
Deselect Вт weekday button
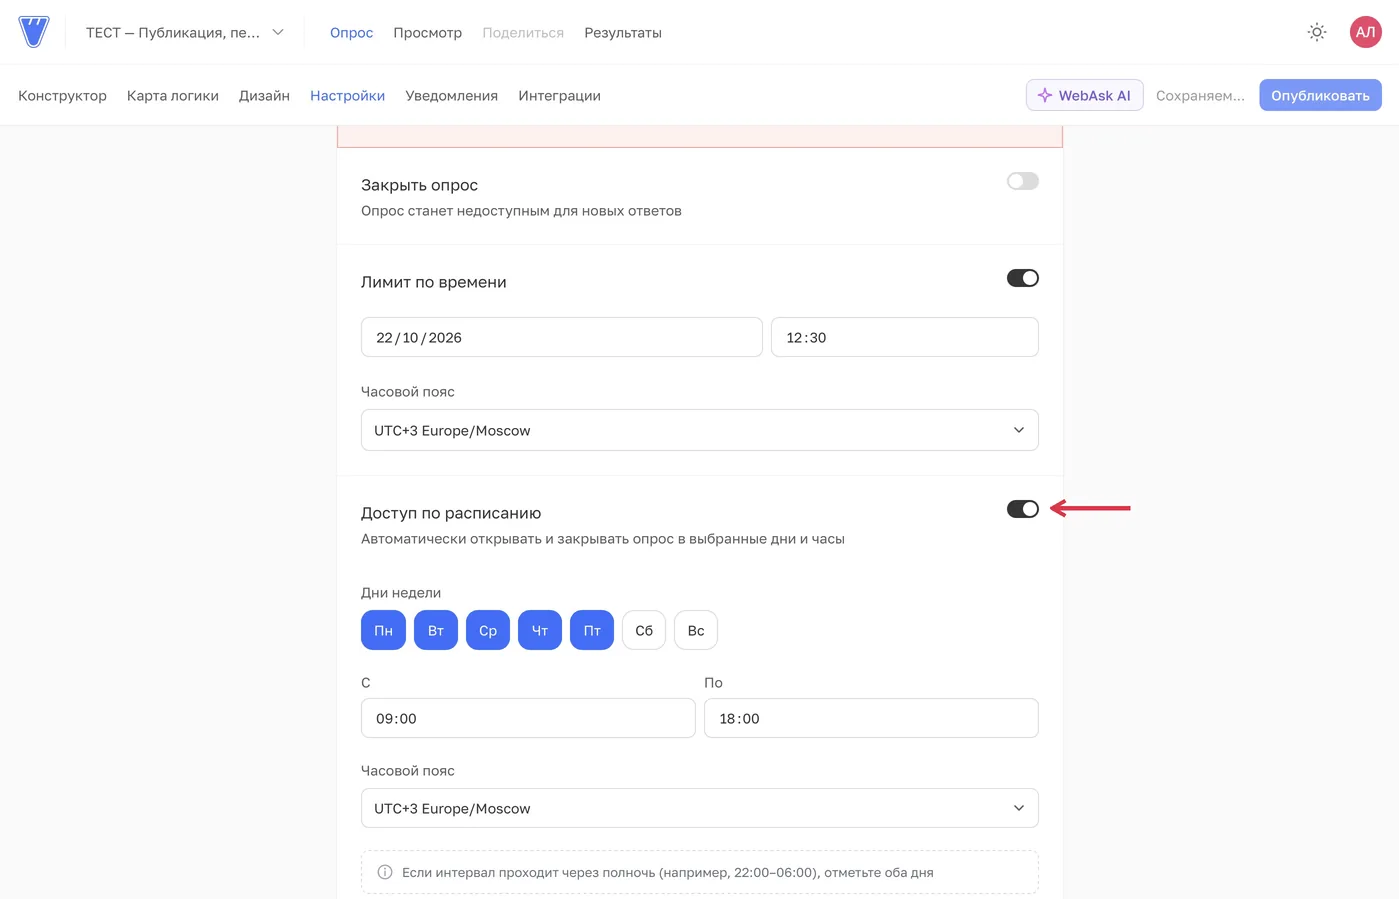(x=436, y=630)
